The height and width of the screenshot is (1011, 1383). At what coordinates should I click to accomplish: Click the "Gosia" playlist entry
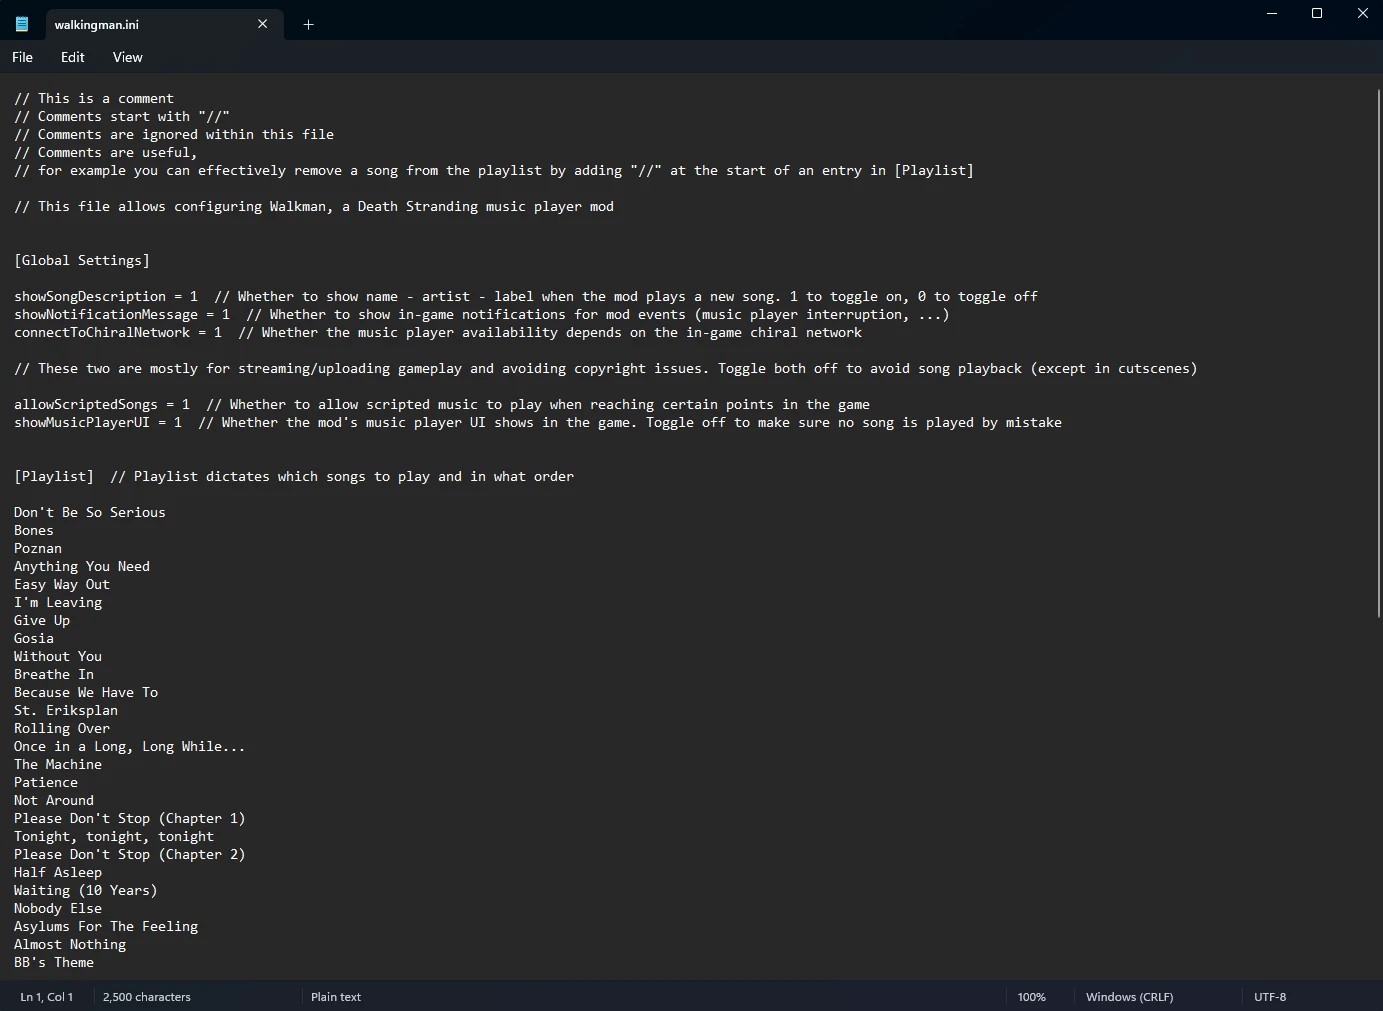[x=34, y=638]
